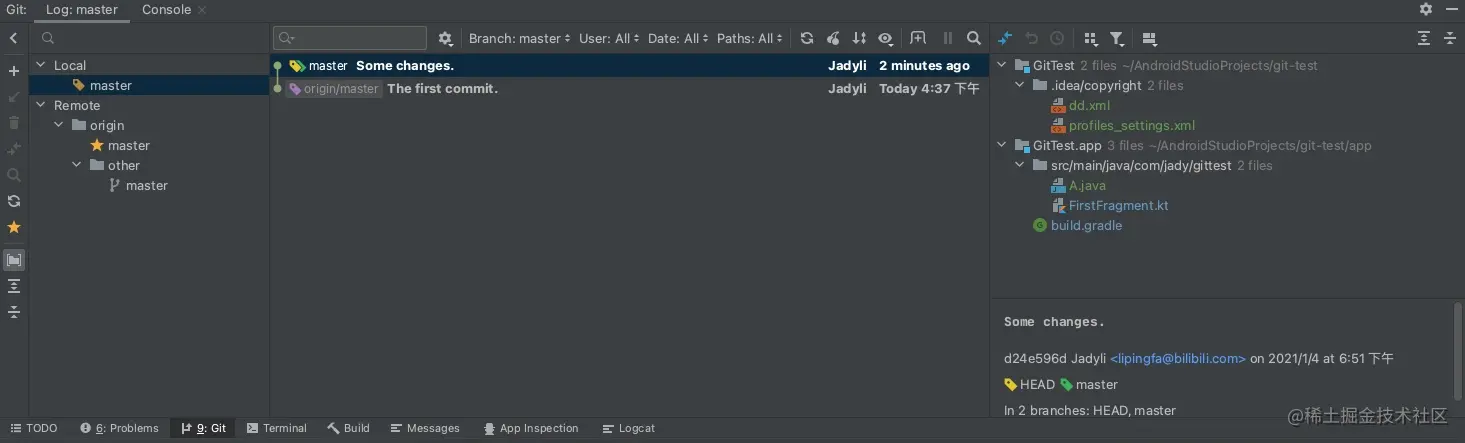Collapse the Local branches node

(x=41, y=65)
